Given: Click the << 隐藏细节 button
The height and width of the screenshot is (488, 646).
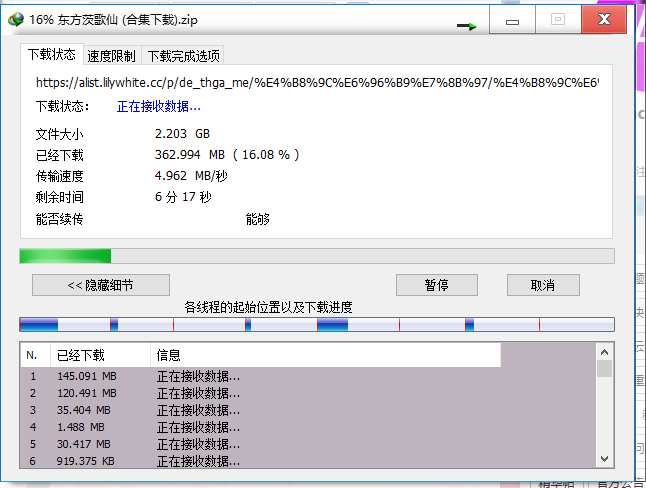Looking at the screenshot, I should coord(101,285).
